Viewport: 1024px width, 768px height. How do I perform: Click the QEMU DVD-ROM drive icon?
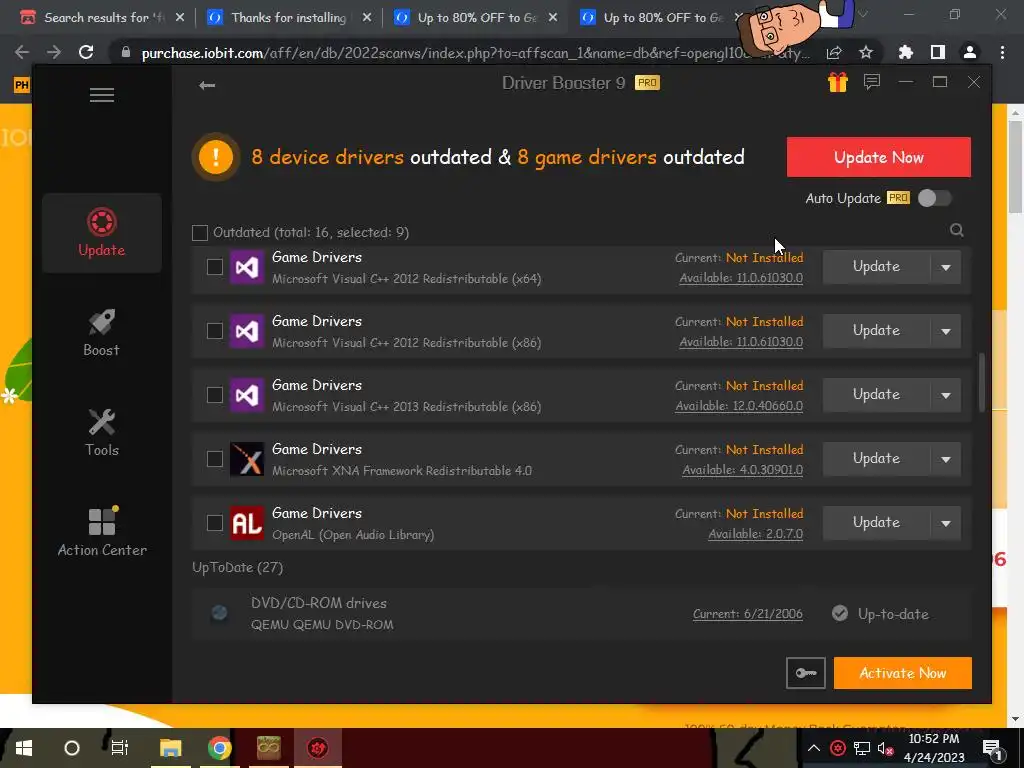pos(219,613)
